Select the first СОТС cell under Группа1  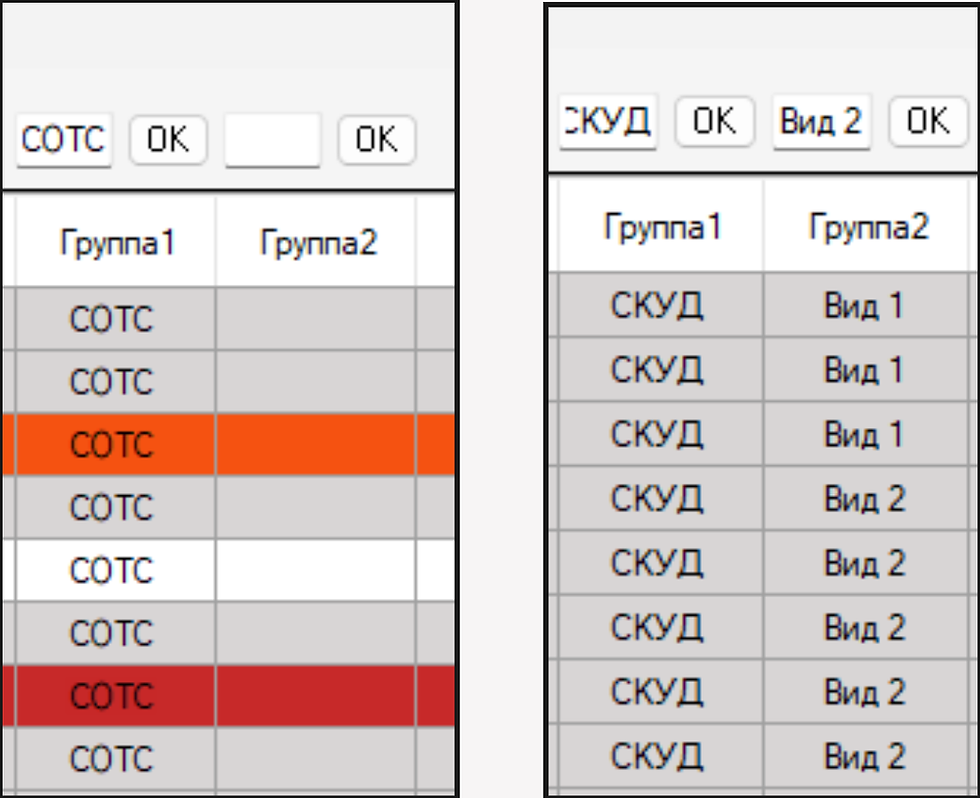[112, 320]
